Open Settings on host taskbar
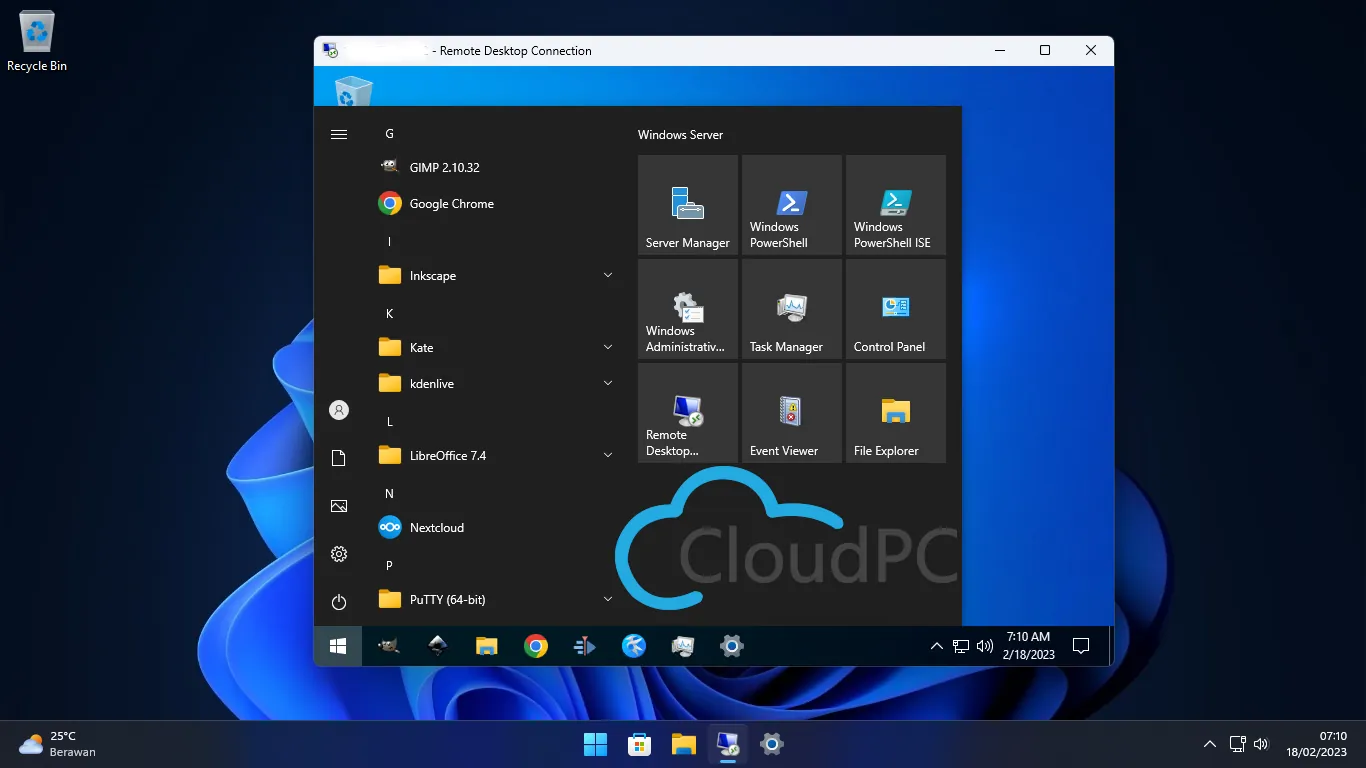This screenshot has width=1366, height=768. (771, 744)
